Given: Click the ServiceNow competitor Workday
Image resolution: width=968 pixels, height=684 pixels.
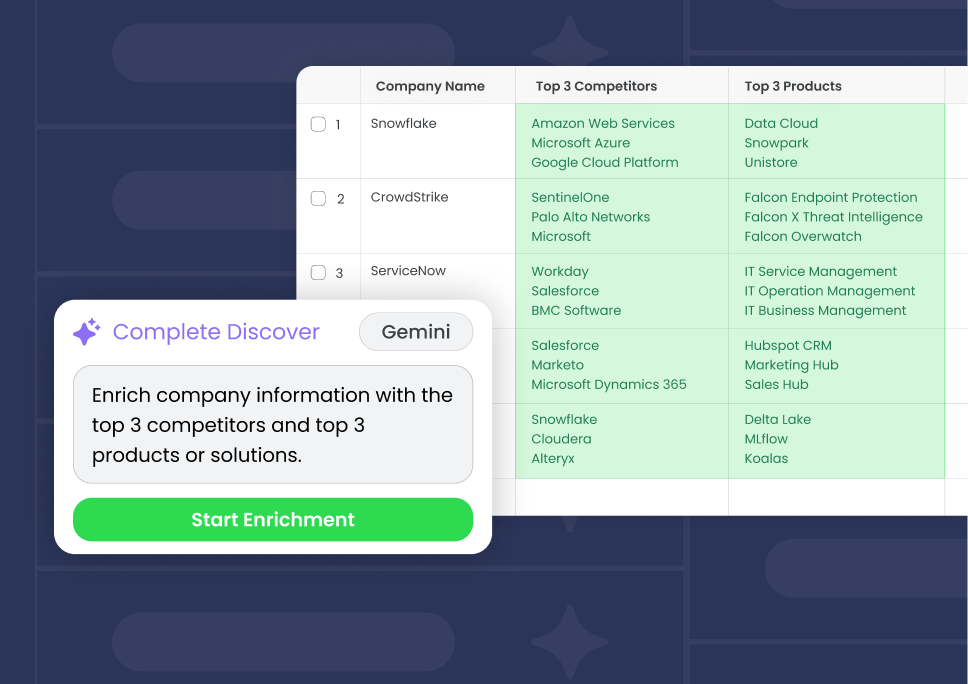Looking at the screenshot, I should pos(559,271).
